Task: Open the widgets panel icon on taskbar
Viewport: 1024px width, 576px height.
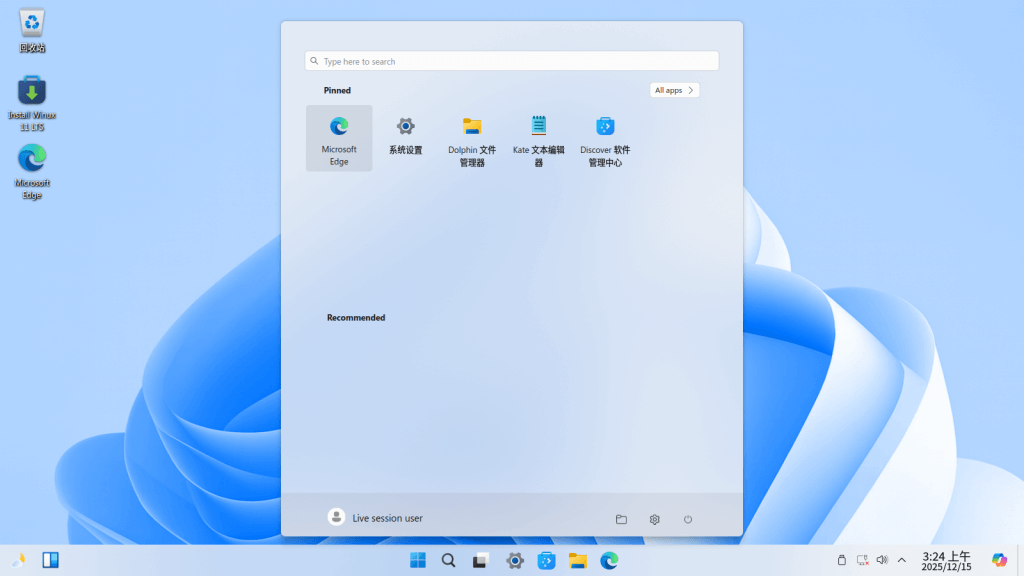Action: coord(50,560)
